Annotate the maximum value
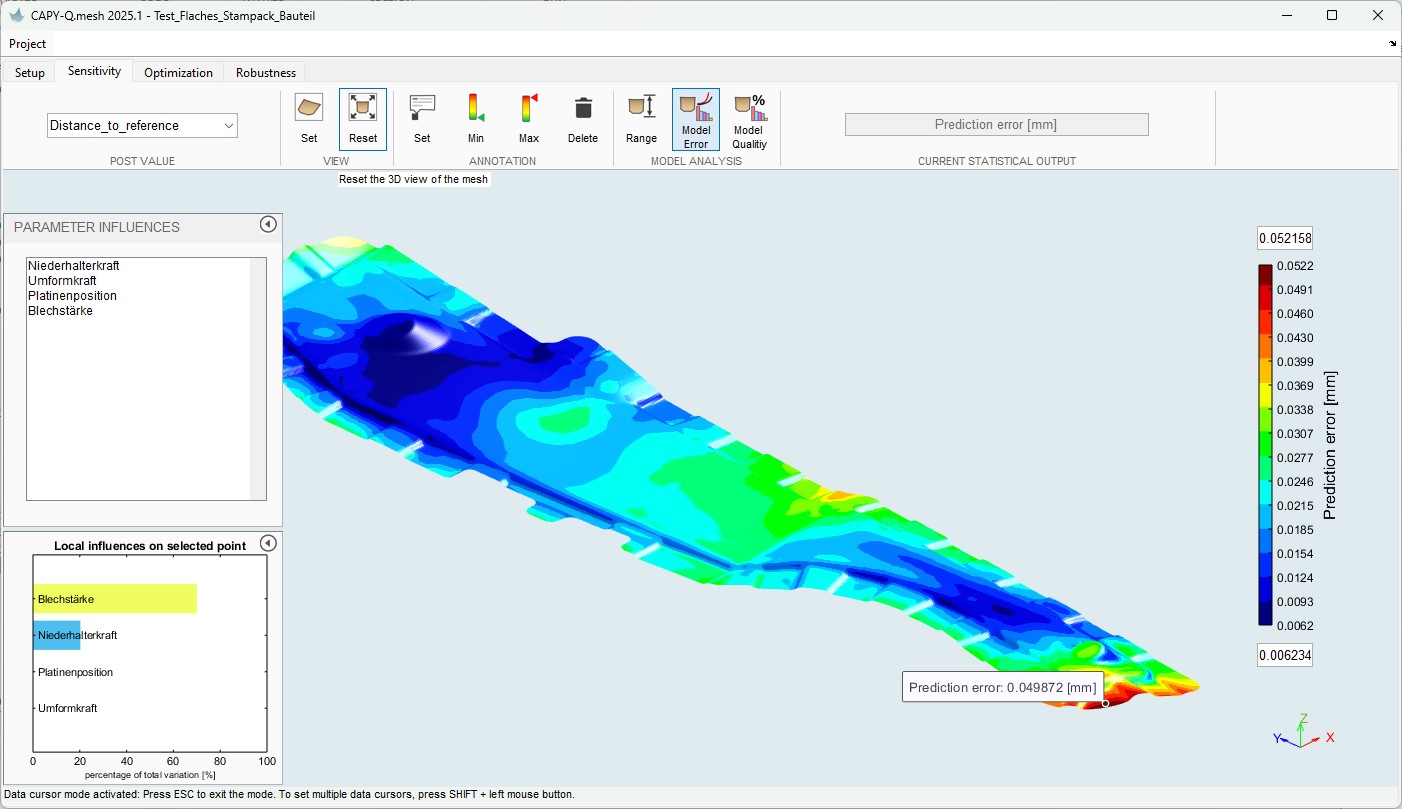The image size is (1402, 809). (529, 119)
